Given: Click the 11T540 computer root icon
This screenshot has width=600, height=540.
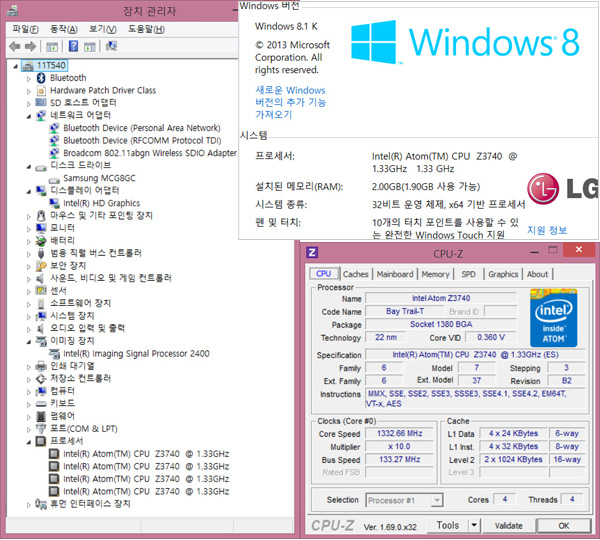Looking at the screenshot, I should (28, 65).
